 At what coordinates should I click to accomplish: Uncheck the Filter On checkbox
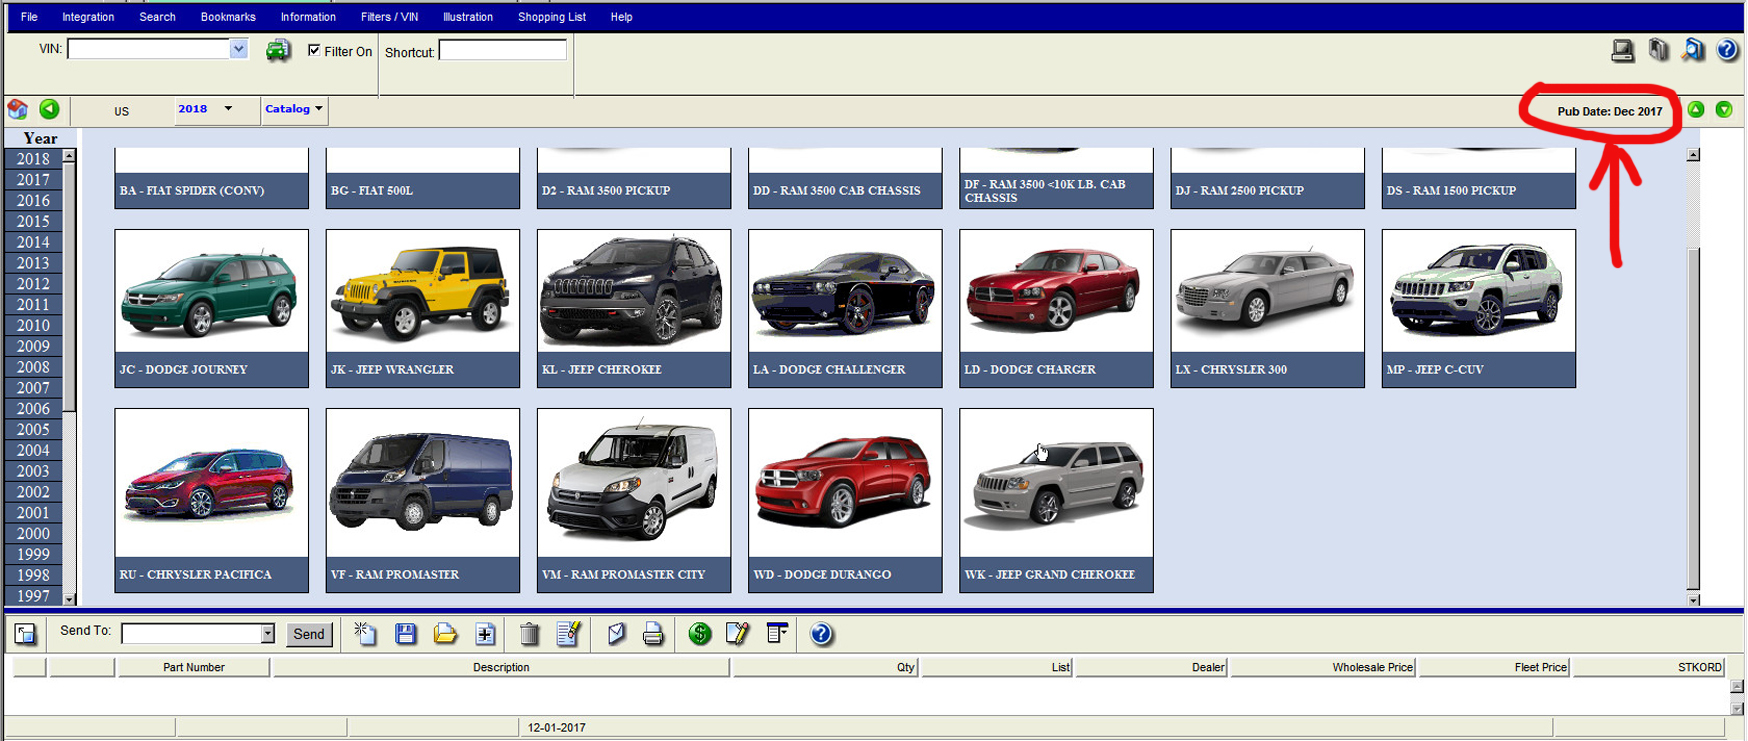[314, 50]
